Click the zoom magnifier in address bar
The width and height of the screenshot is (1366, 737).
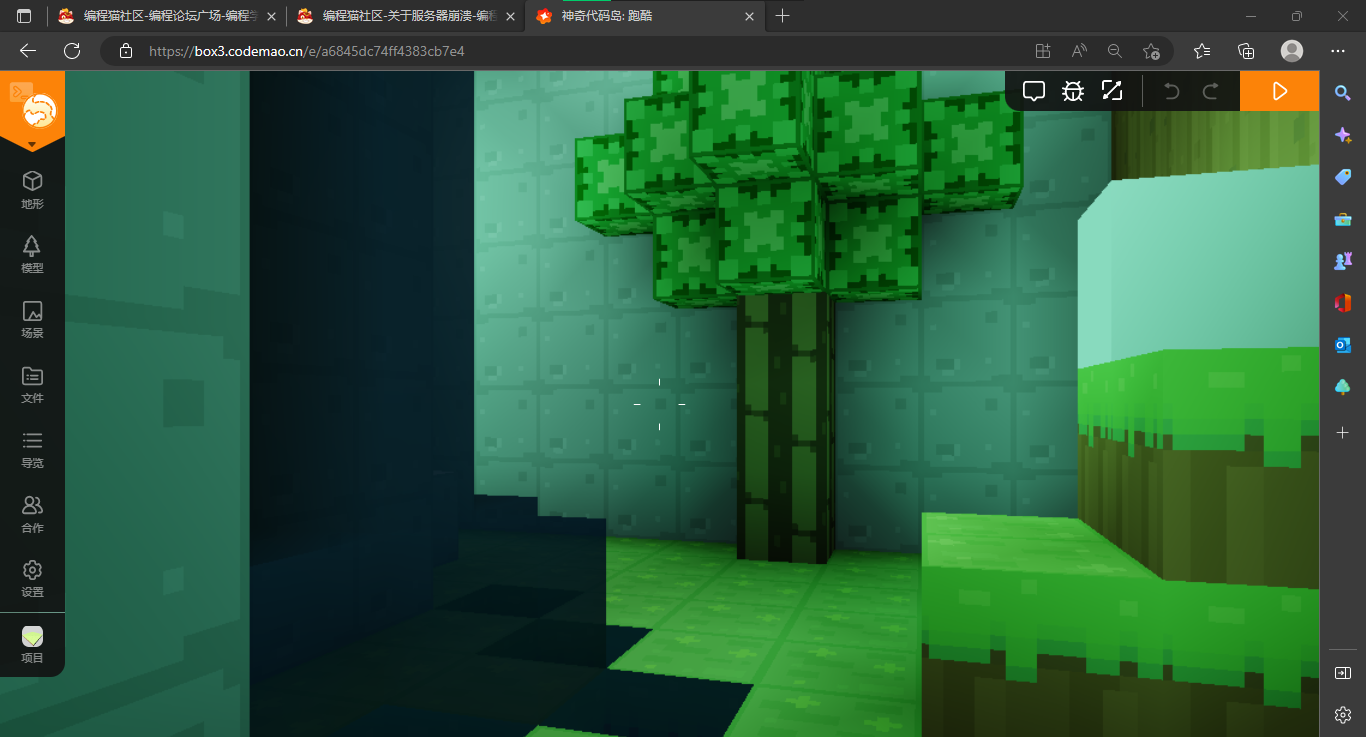1115,51
